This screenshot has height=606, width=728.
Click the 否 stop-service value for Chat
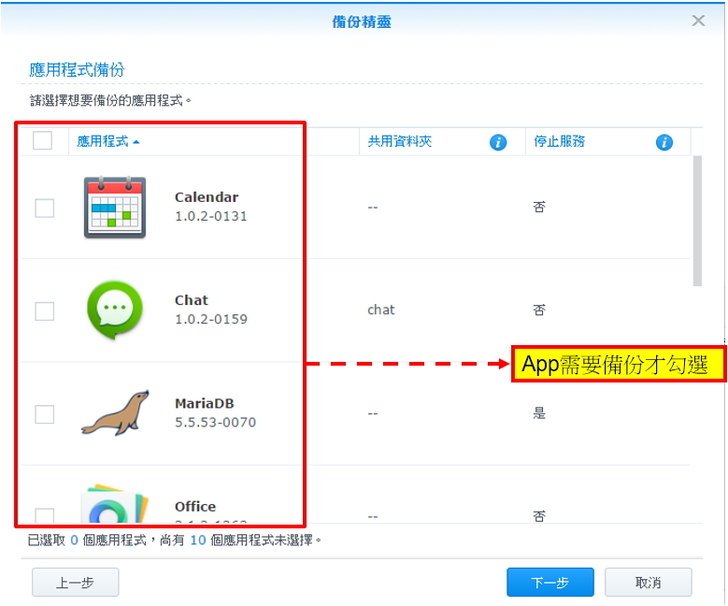pos(539,310)
